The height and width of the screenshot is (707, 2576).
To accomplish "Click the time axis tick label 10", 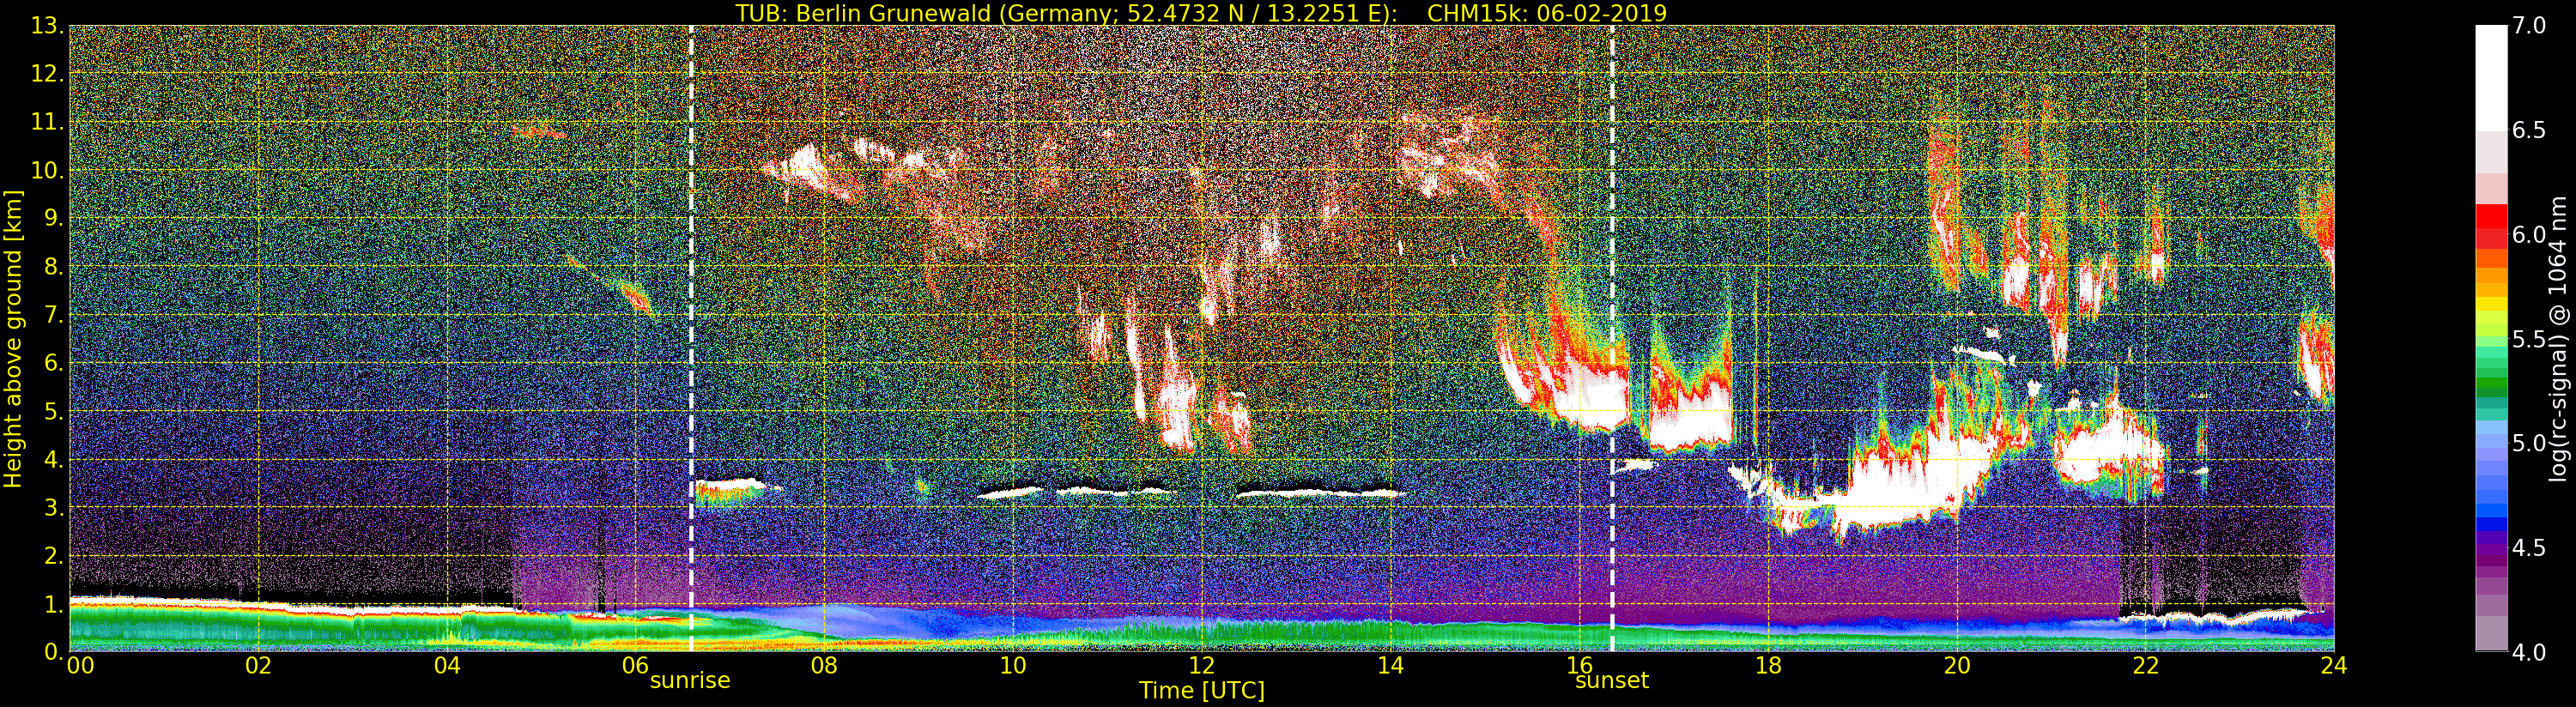I will 1013,666.
